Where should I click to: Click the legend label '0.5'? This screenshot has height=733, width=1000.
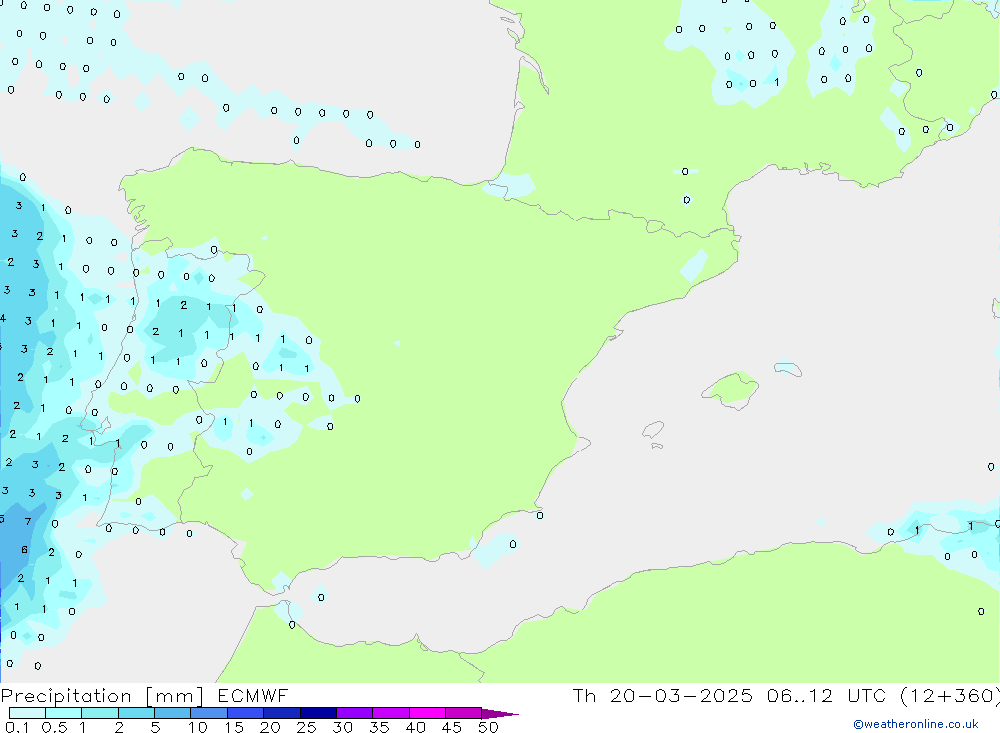click(x=54, y=727)
